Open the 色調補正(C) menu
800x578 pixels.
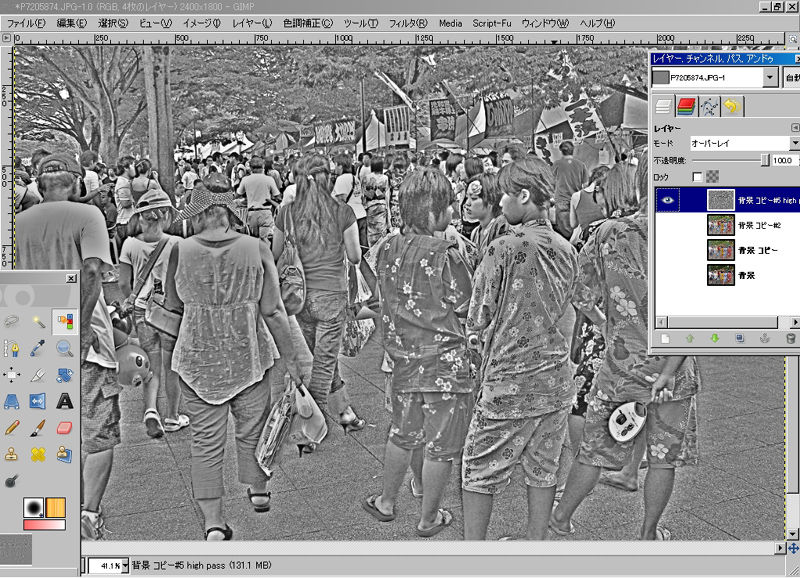click(308, 23)
